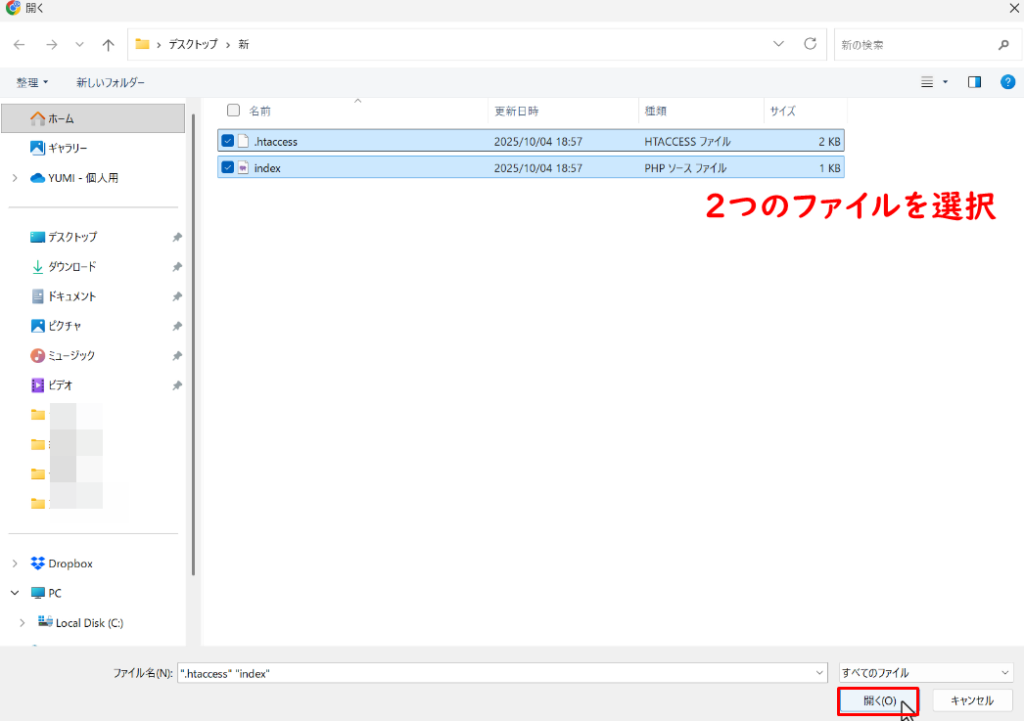Toggle the select-all checkbox in header
Screen dimensions: 1024x721
click(x=233, y=110)
